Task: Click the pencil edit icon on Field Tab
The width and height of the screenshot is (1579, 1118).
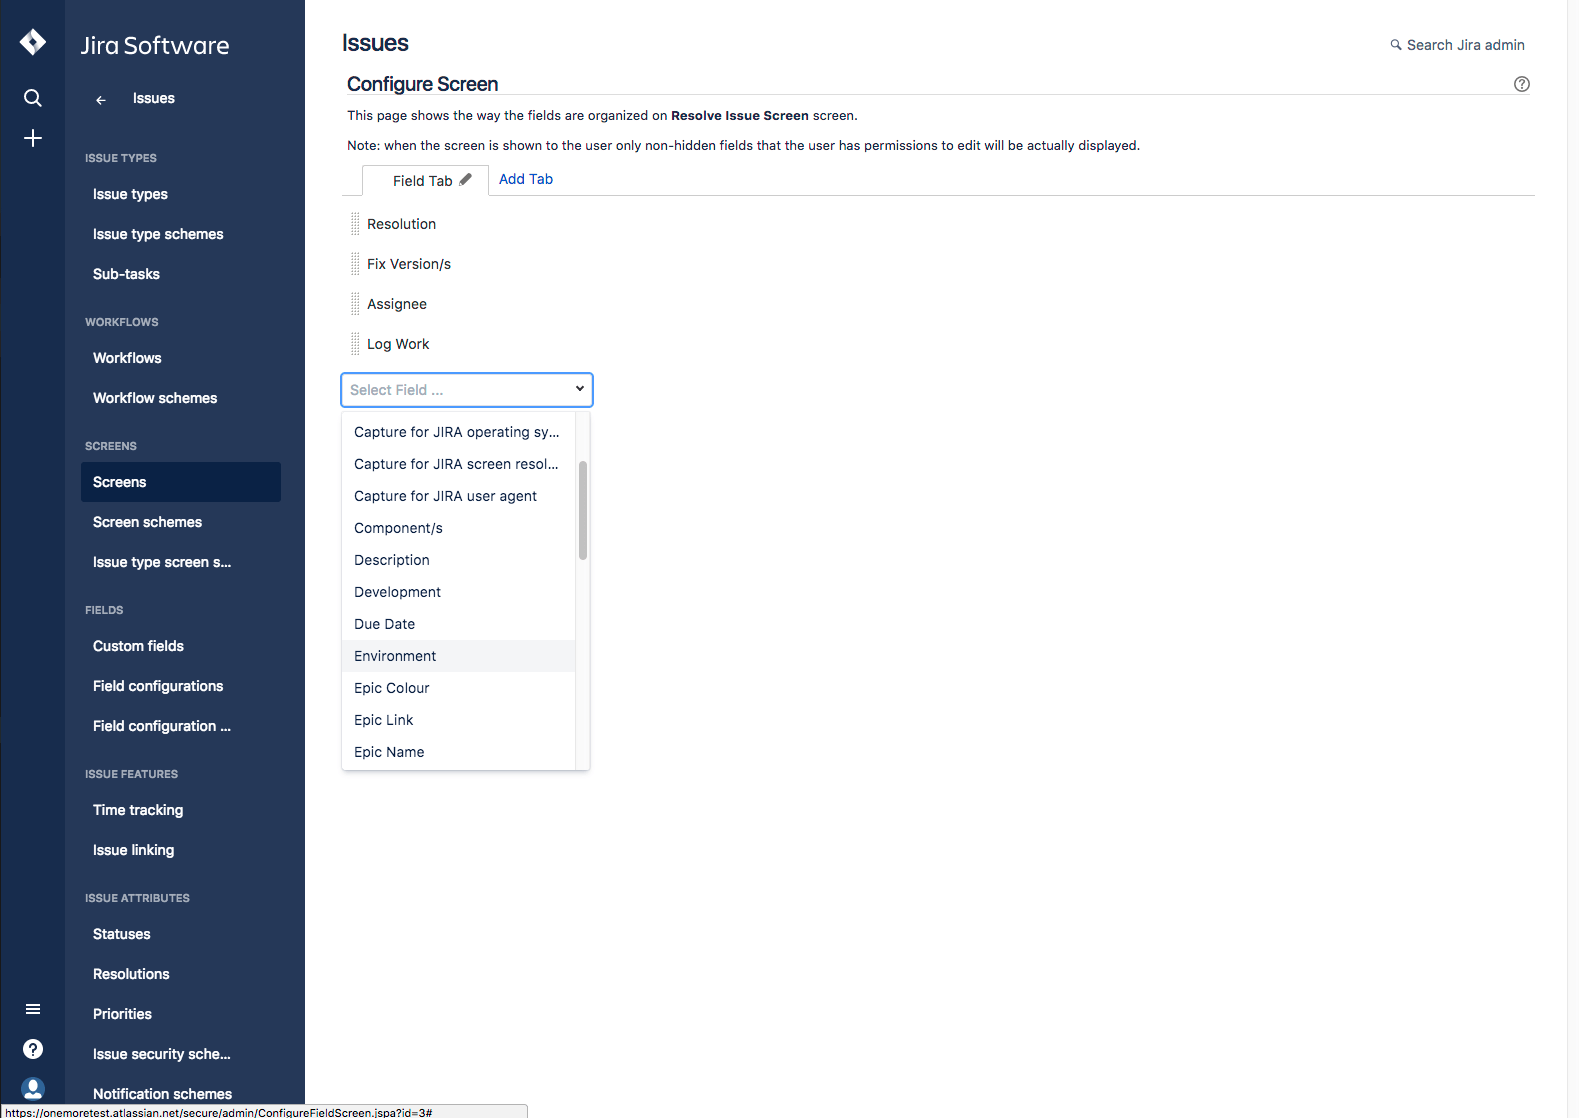Action: click(465, 179)
